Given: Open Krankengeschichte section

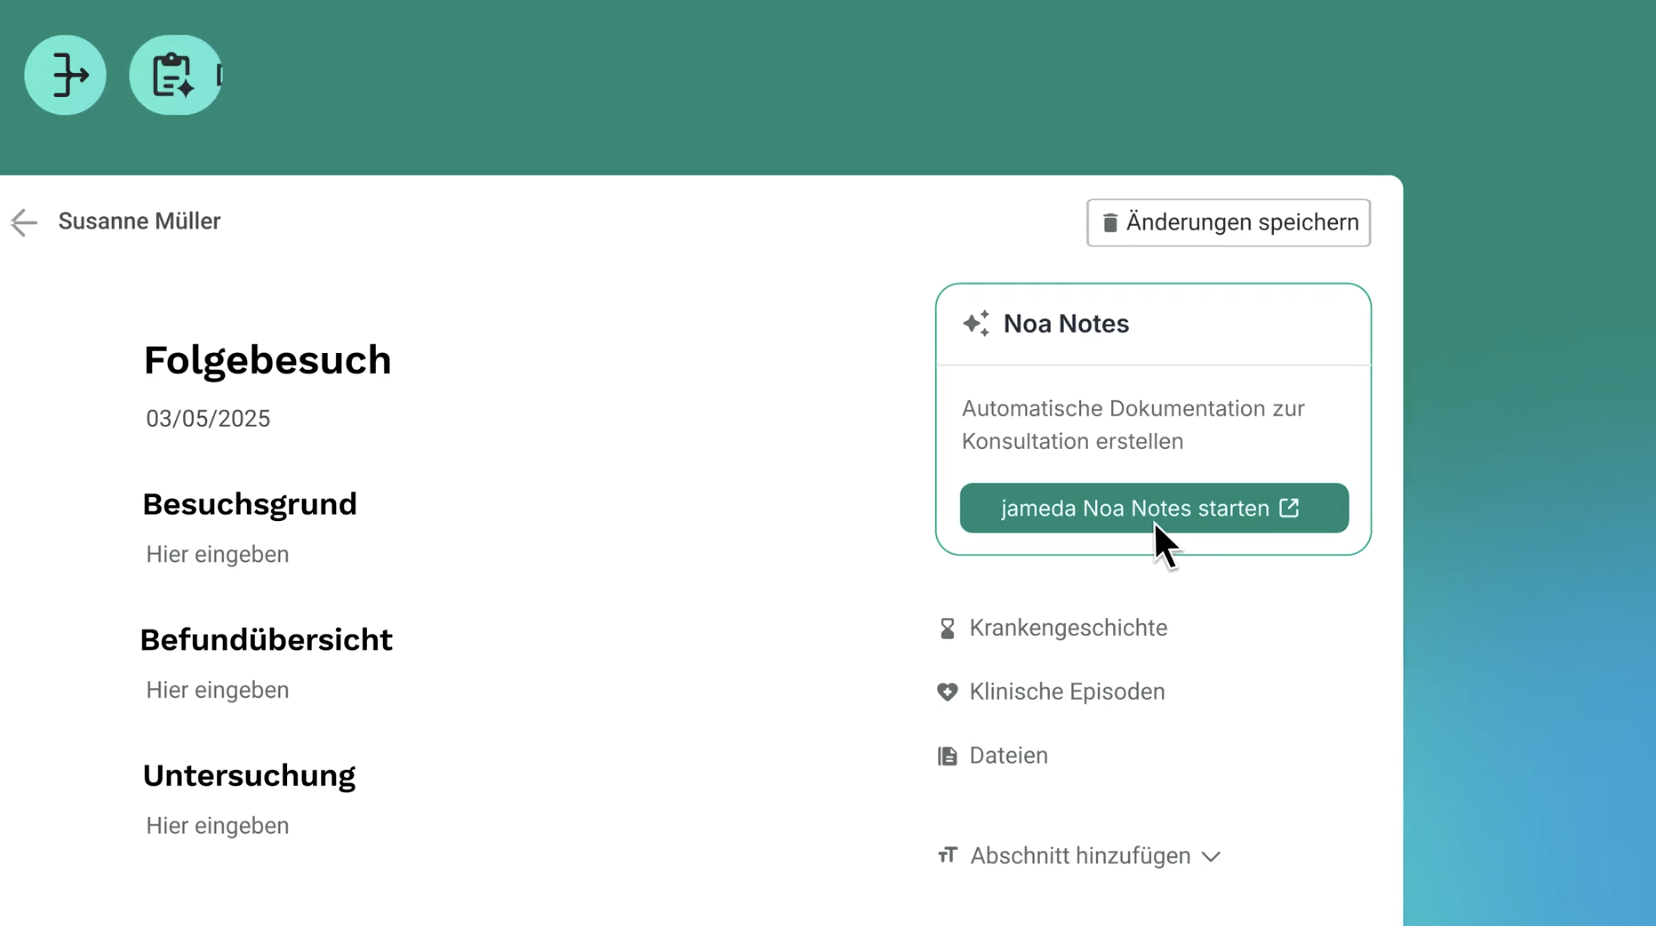Looking at the screenshot, I should [1053, 628].
